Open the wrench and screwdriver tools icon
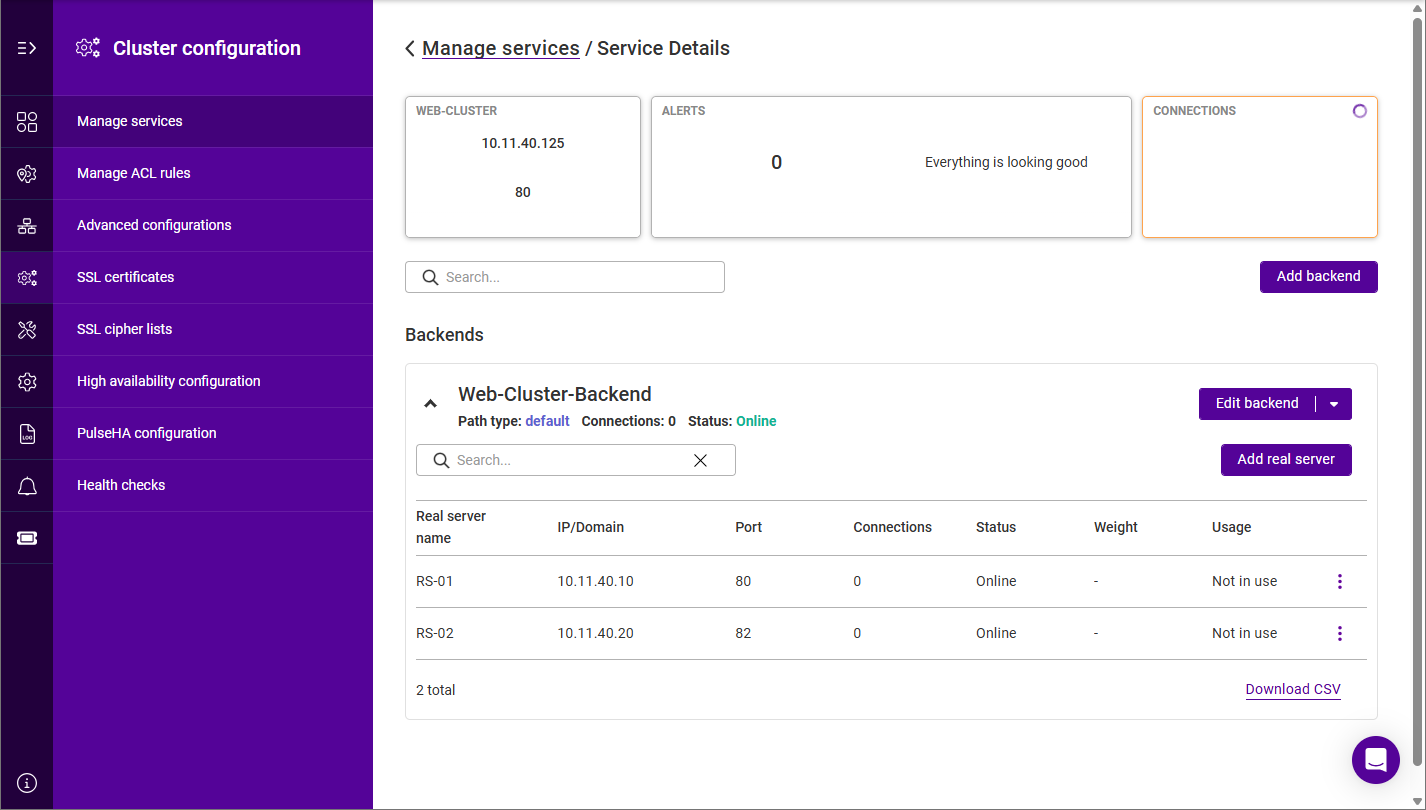 pos(27,330)
